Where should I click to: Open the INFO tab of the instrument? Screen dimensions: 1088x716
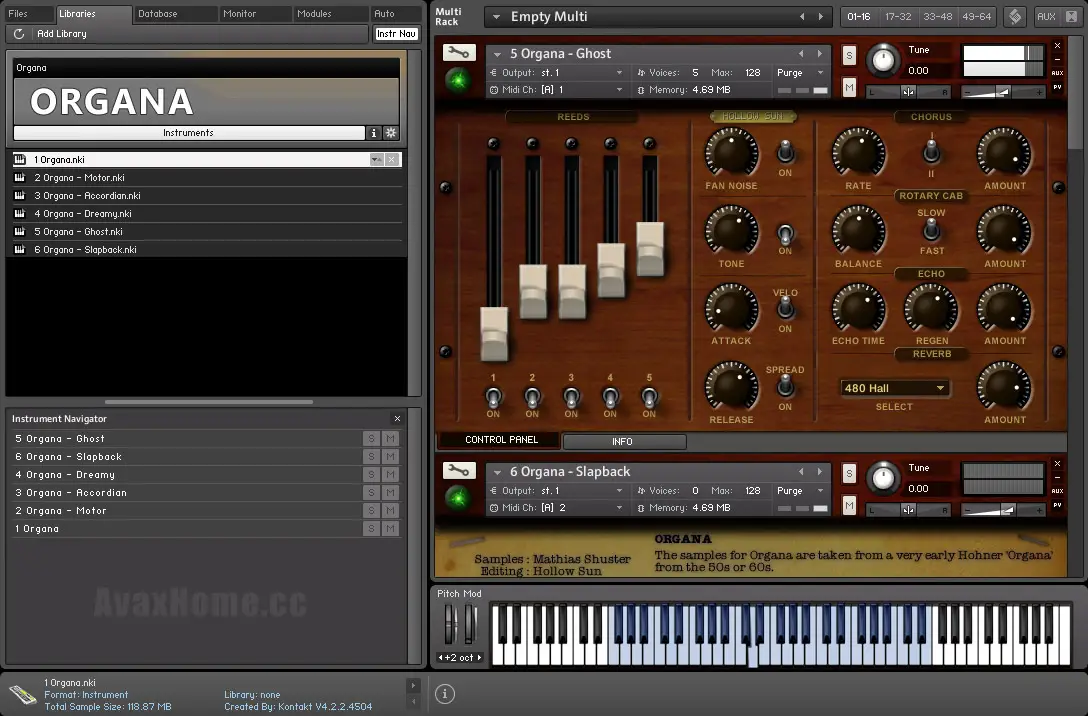click(623, 441)
